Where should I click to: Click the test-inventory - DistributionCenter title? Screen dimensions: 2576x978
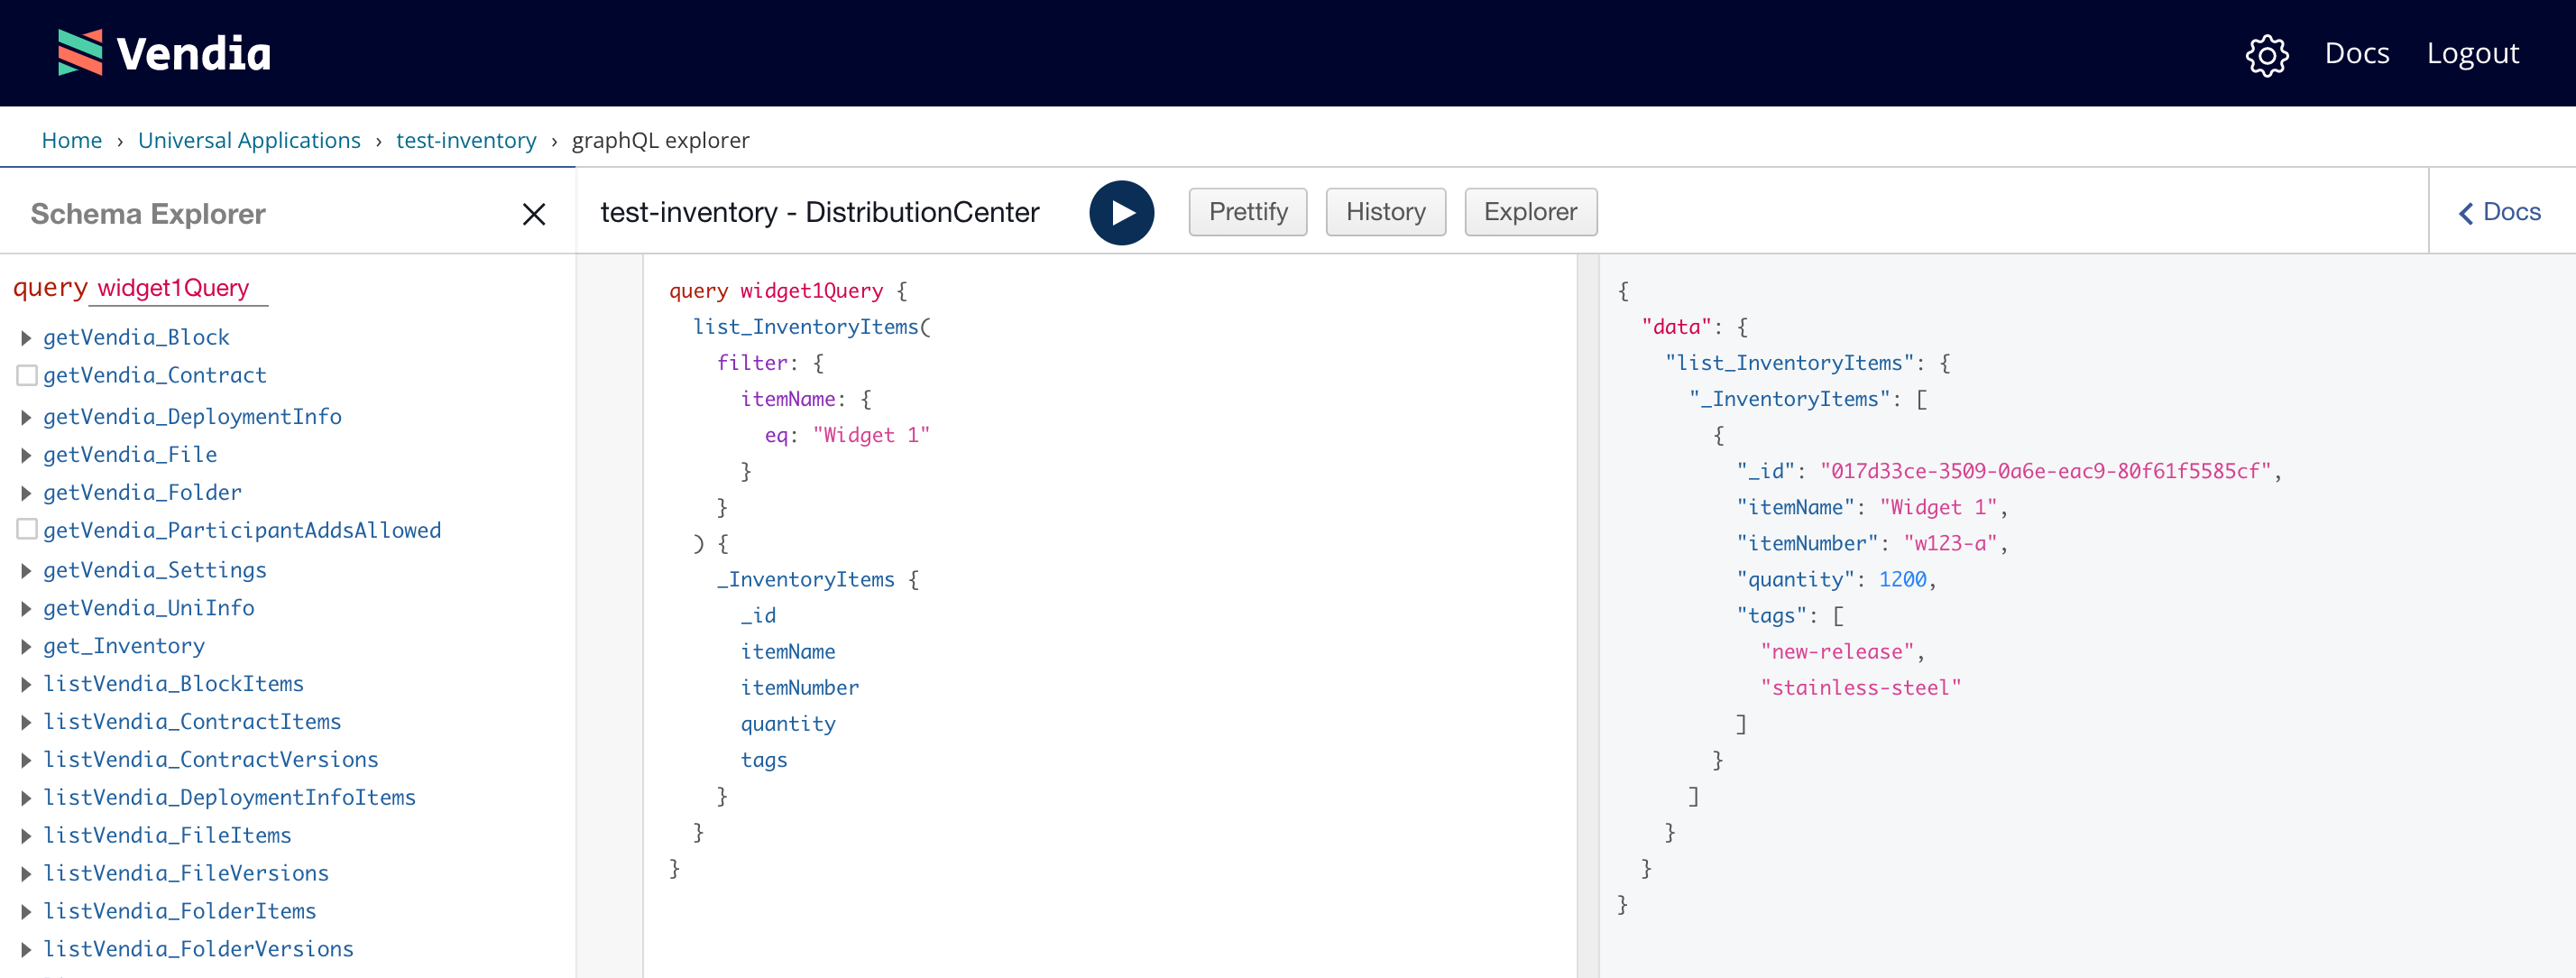(819, 212)
